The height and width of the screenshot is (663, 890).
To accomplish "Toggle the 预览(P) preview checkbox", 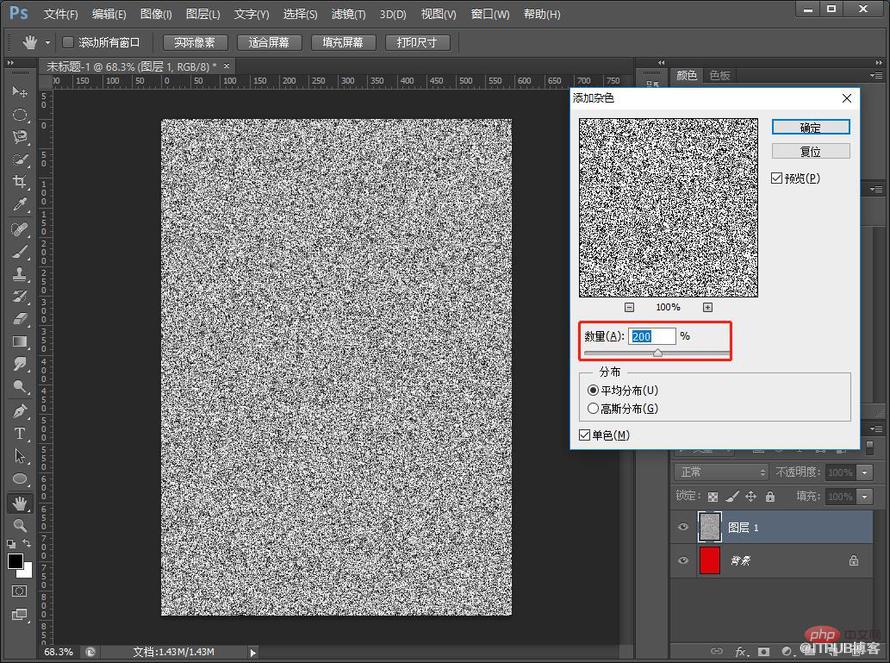I will pyautogui.click(x=776, y=178).
